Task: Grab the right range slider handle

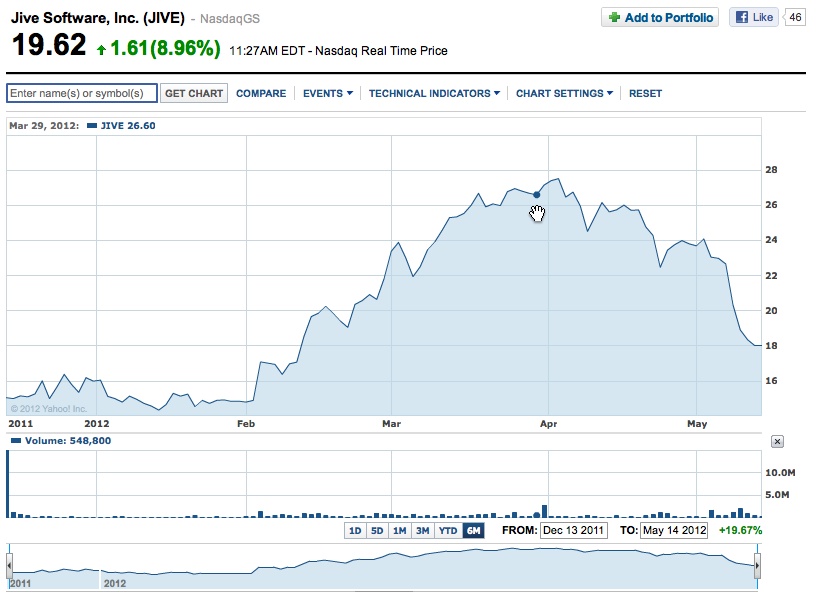Action: 757,566
